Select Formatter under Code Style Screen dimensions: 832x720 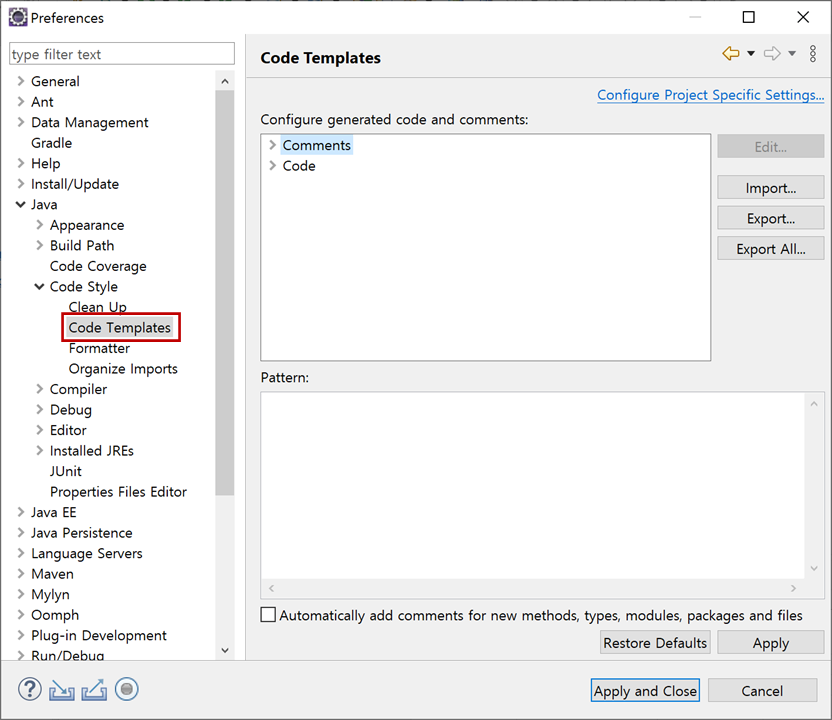tap(99, 348)
